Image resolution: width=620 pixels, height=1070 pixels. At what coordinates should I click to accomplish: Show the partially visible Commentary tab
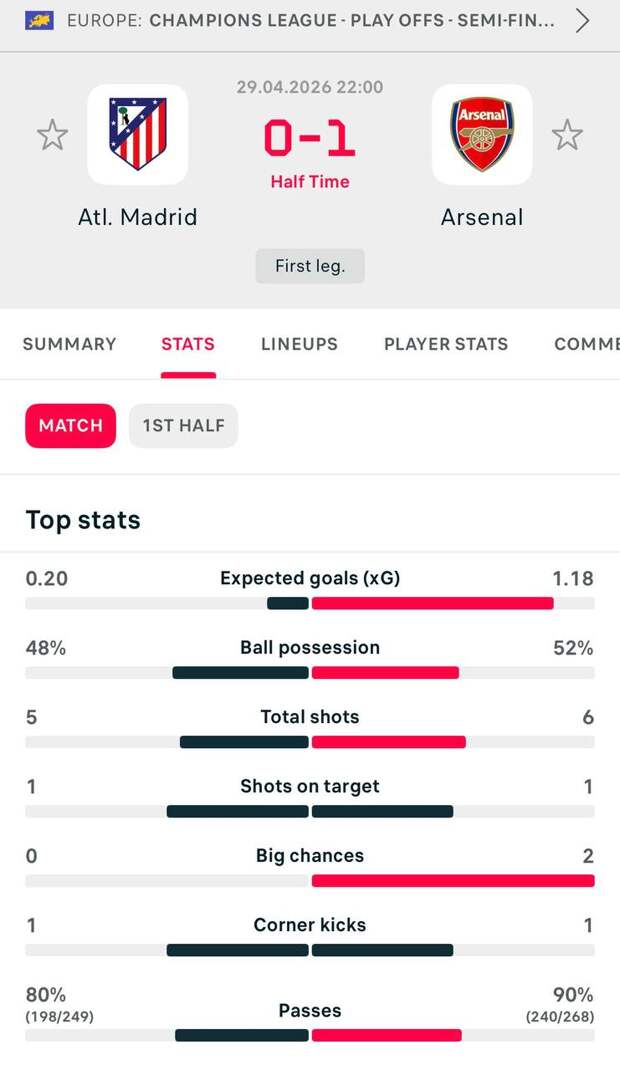[x=586, y=344]
